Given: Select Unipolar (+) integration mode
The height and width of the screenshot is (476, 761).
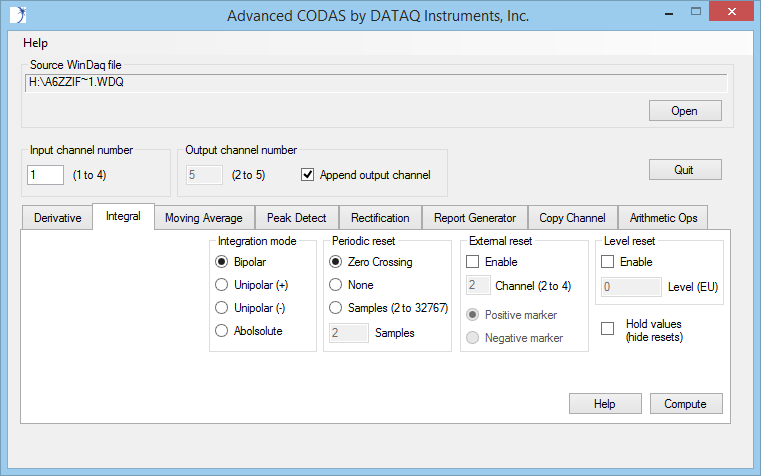Looking at the screenshot, I should click(x=221, y=285).
